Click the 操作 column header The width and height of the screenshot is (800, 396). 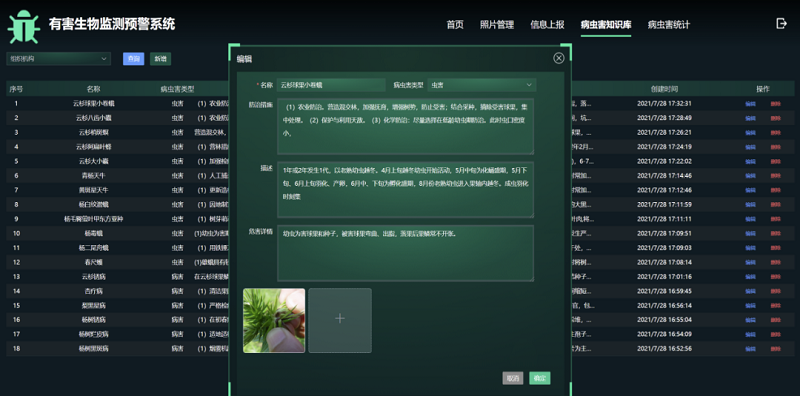click(x=763, y=89)
